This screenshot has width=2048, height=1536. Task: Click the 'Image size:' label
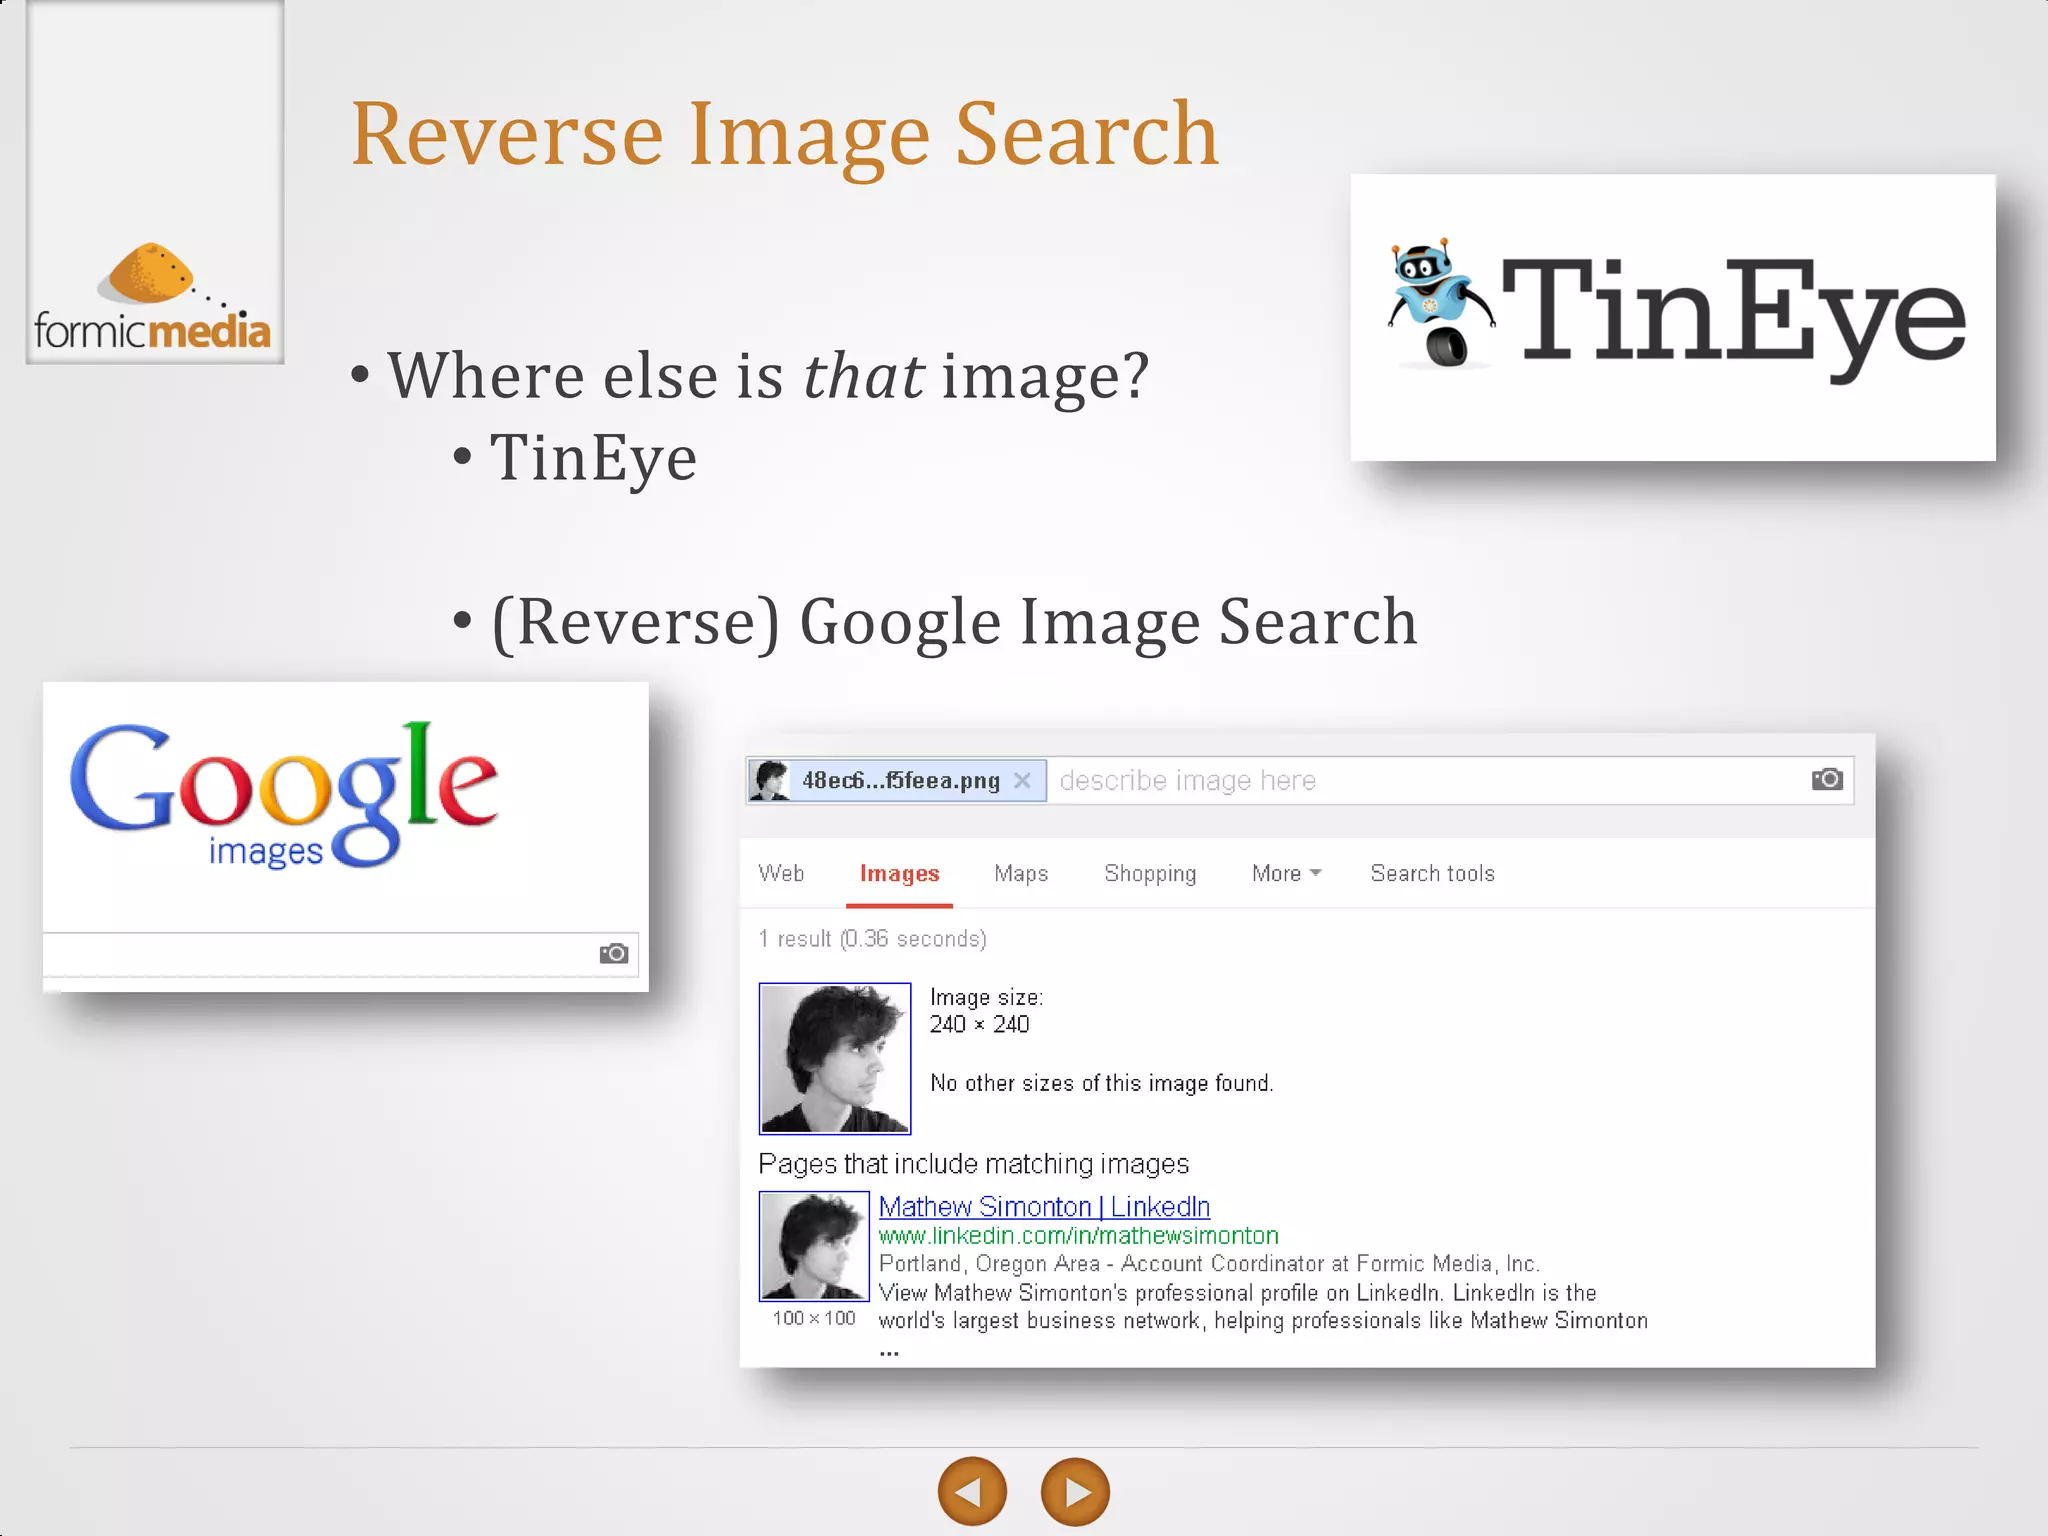(986, 997)
